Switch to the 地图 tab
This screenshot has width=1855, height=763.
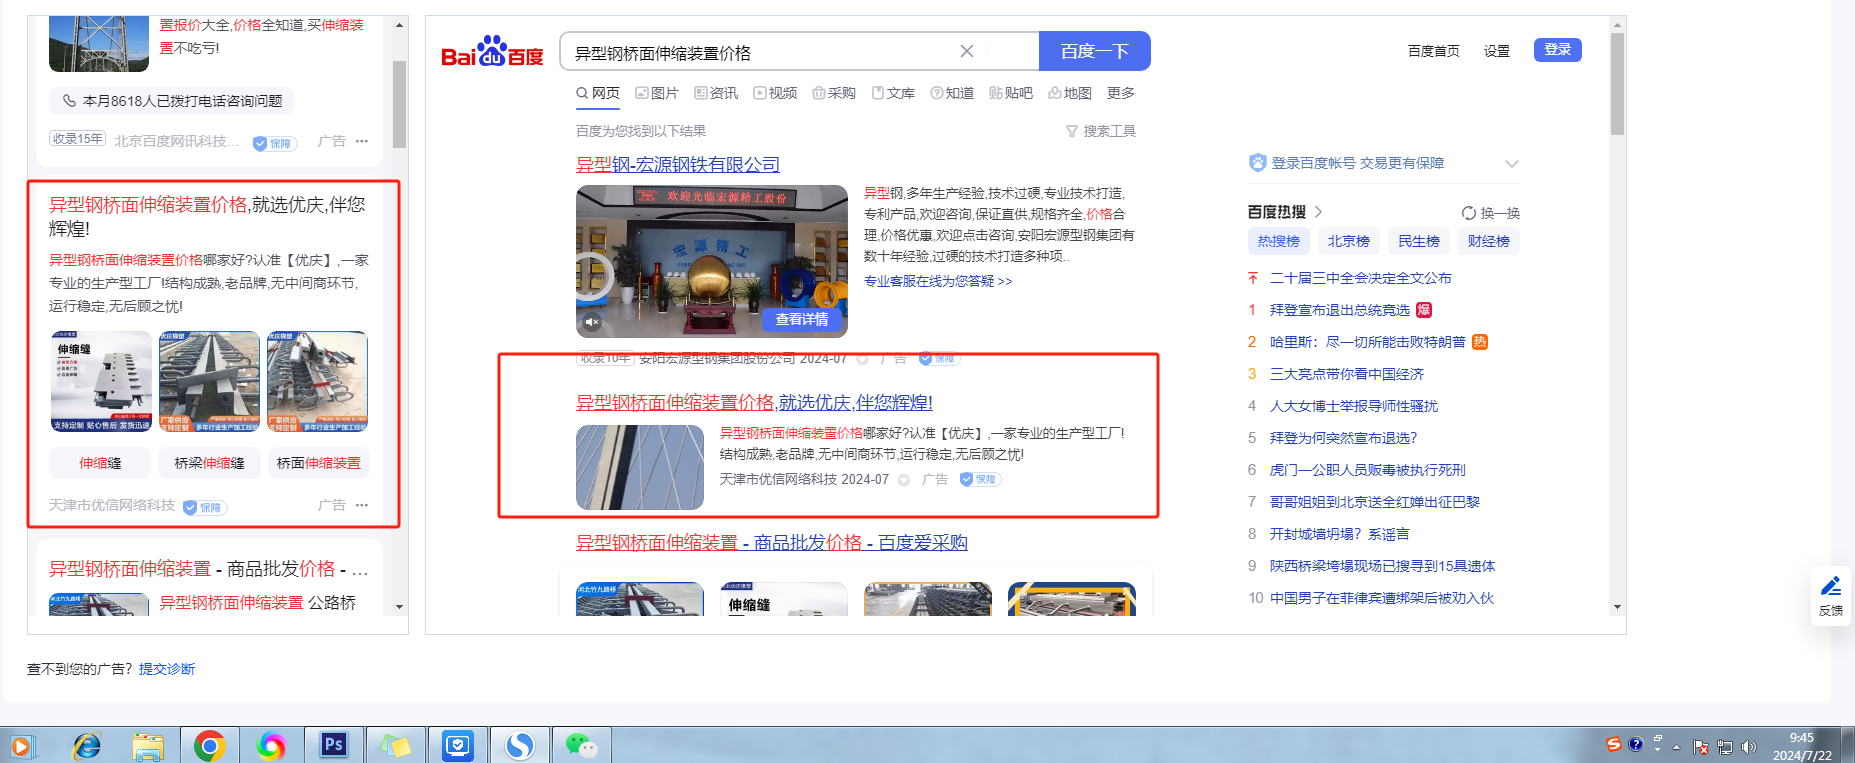1070,93
